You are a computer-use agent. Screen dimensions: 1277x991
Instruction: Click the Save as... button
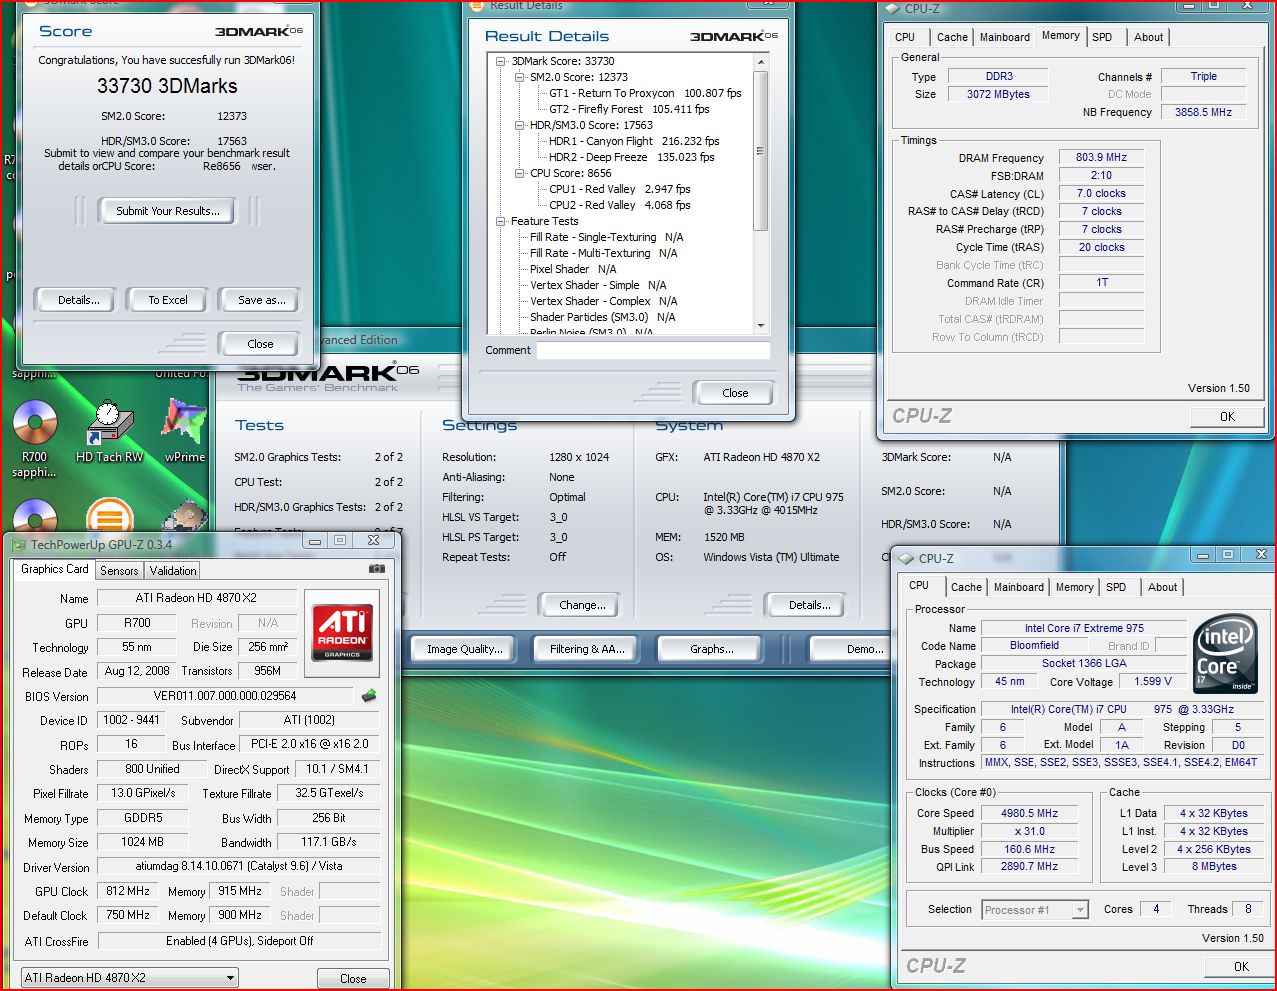click(x=262, y=300)
